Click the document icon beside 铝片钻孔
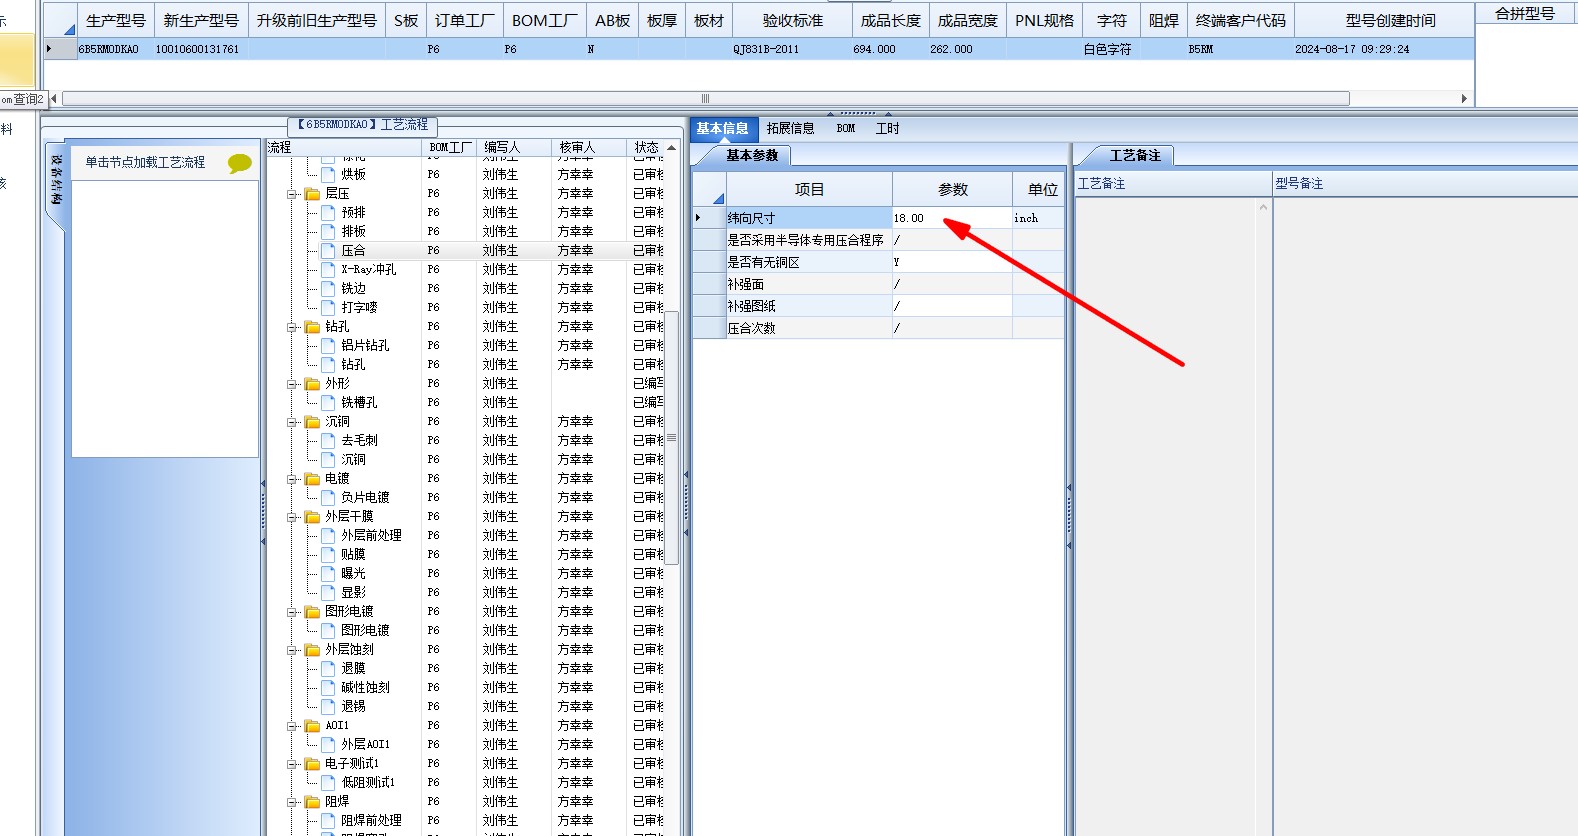Viewport: 1578px width, 836px height. click(328, 346)
